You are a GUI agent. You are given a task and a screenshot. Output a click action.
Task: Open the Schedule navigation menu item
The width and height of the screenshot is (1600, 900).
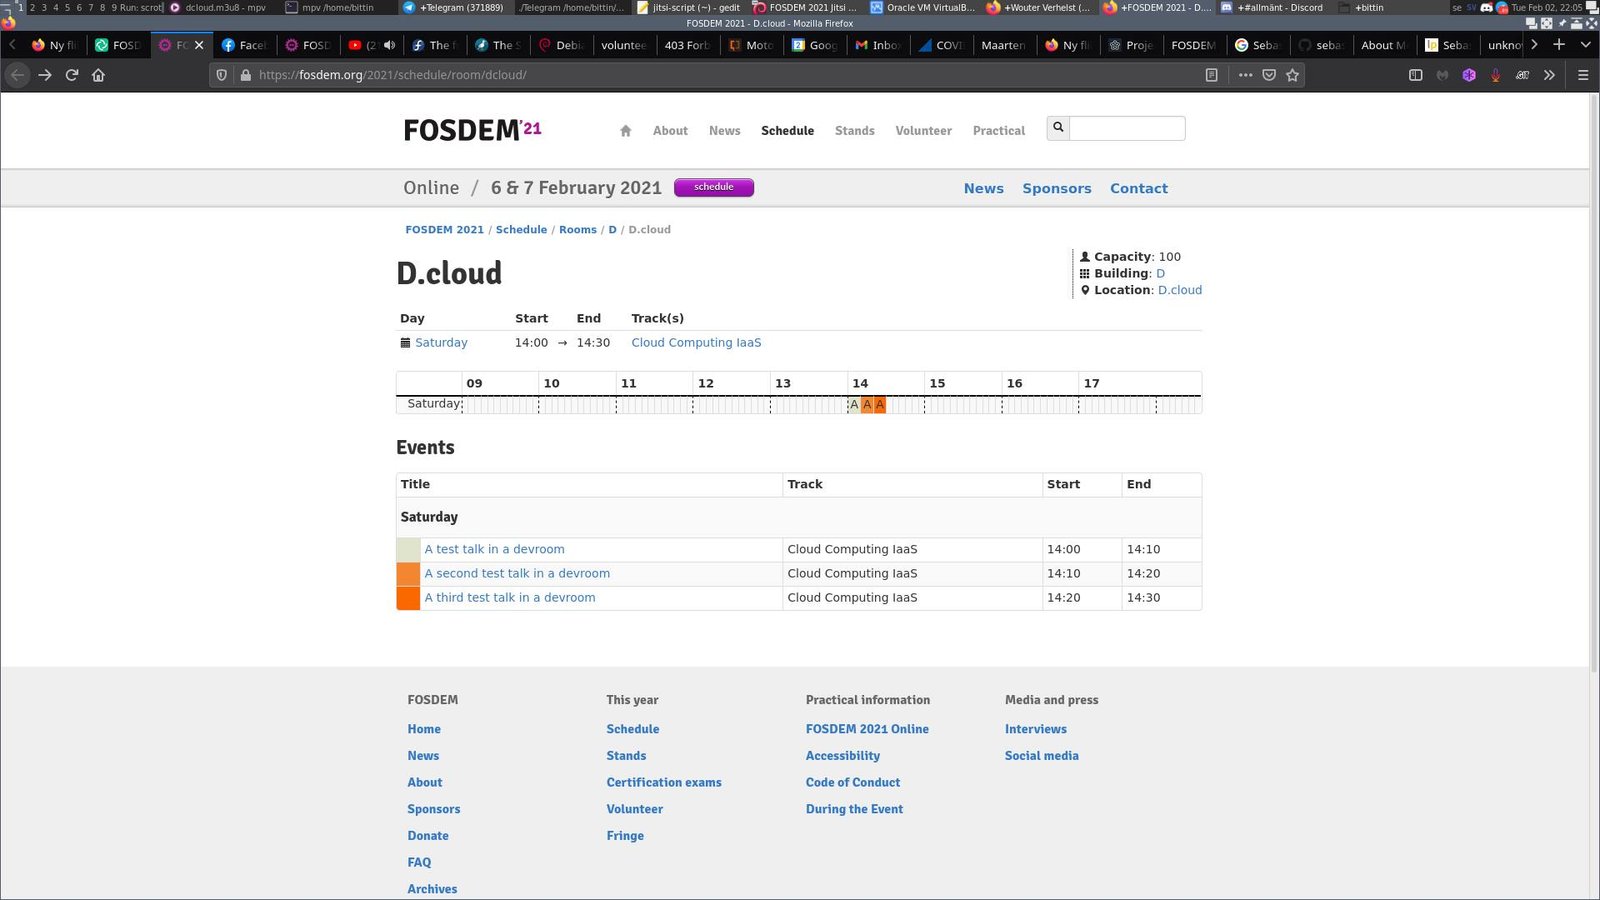tap(787, 131)
